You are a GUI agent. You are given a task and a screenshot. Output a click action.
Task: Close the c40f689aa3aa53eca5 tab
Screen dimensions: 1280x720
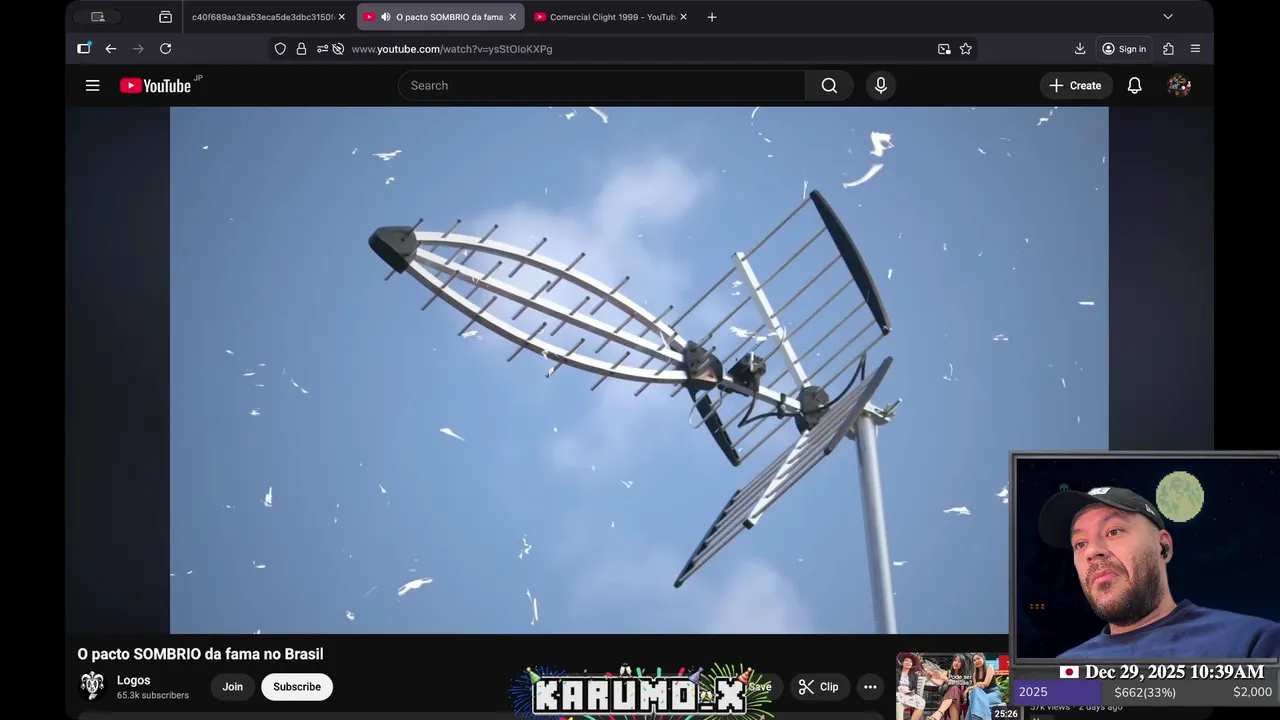tap(342, 17)
